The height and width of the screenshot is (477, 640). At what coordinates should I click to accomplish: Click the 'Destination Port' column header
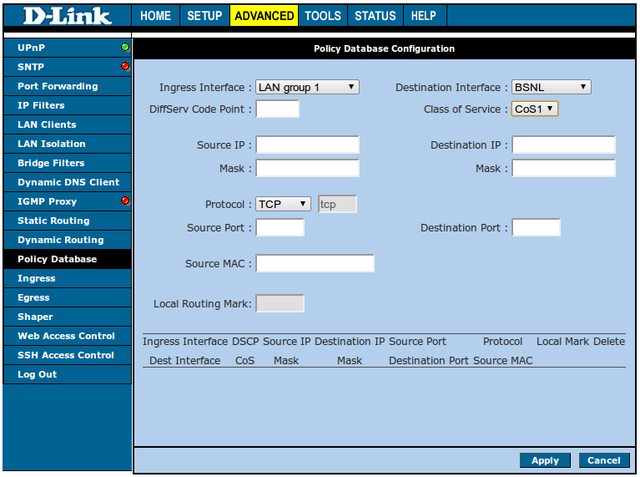pyautogui.click(x=429, y=360)
